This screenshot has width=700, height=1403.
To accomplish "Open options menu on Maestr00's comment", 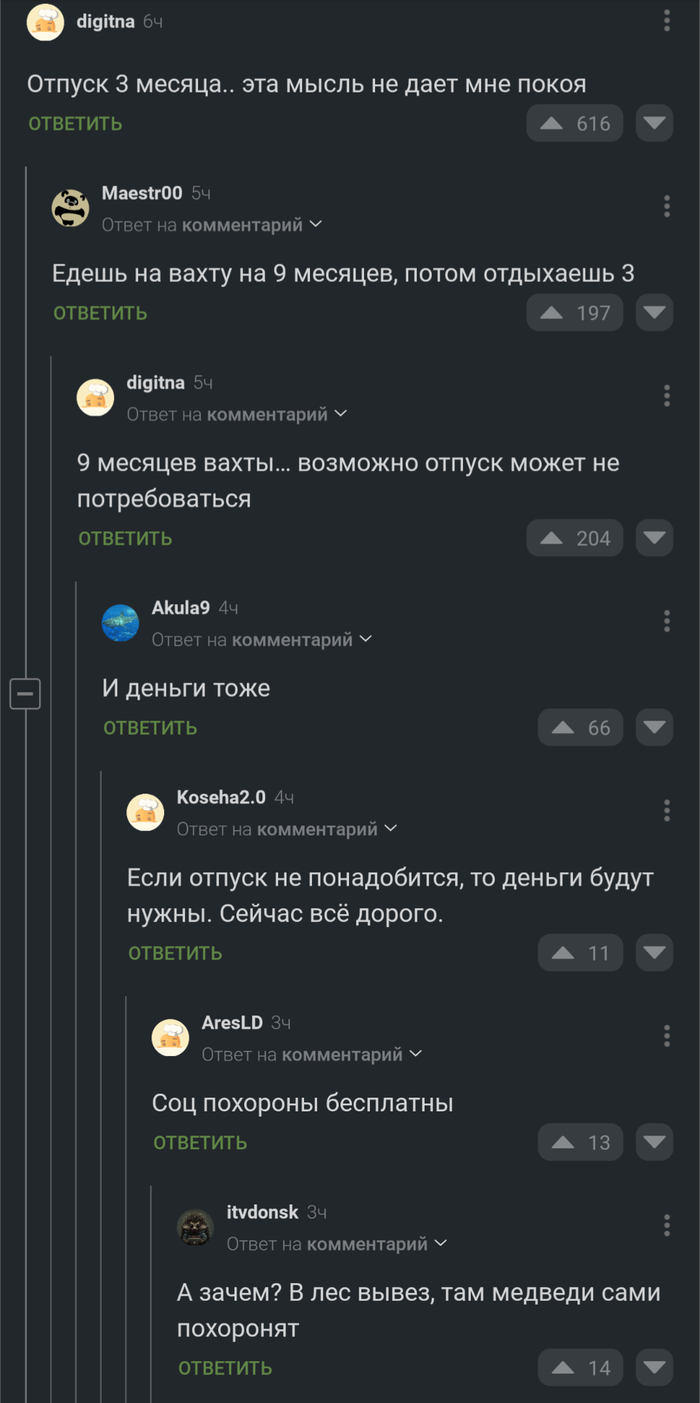I will point(667,205).
